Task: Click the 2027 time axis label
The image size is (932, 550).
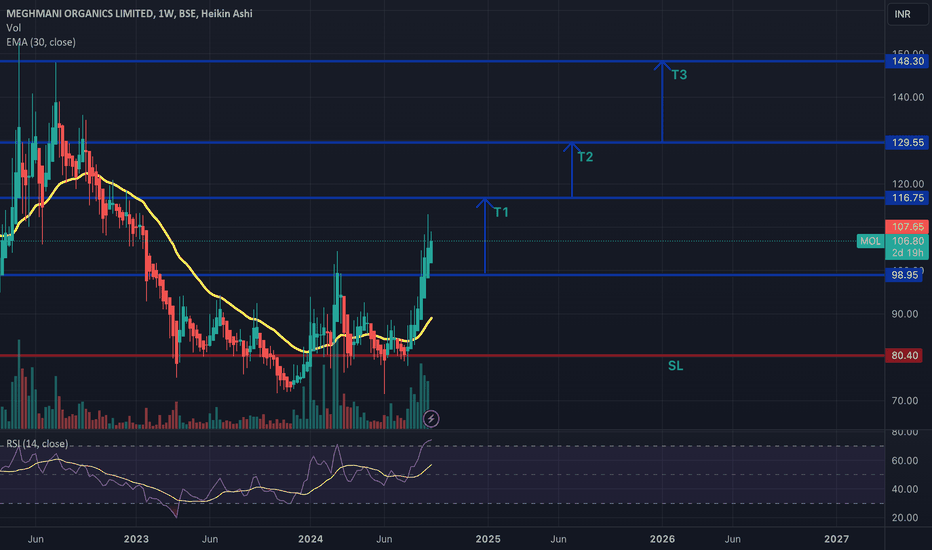Action: [836, 539]
